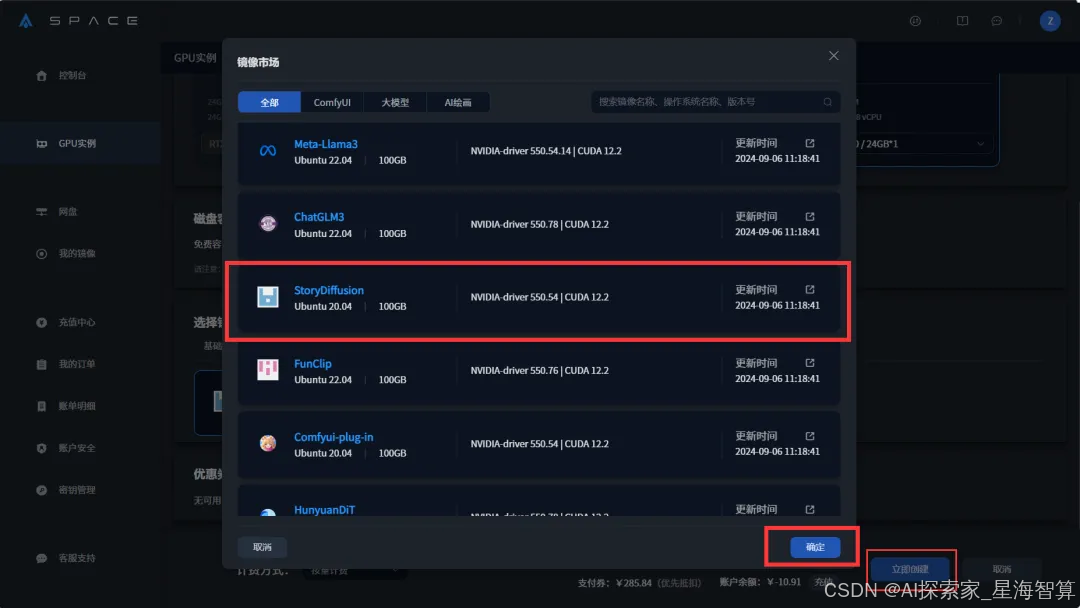Switch to the AI绘画 tab
The image size is (1080, 608).
(458, 102)
